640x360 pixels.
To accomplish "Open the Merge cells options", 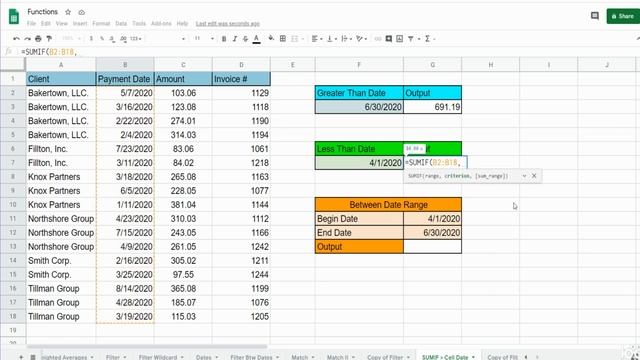I will (x=297, y=39).
